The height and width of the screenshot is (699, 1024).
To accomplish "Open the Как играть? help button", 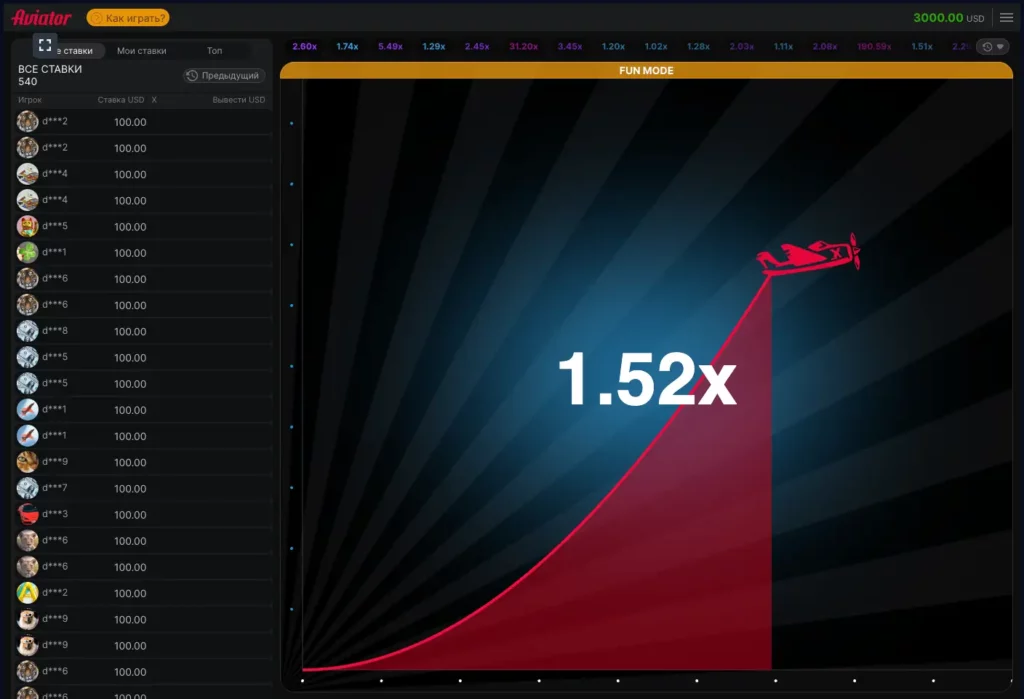I will 128,18.
